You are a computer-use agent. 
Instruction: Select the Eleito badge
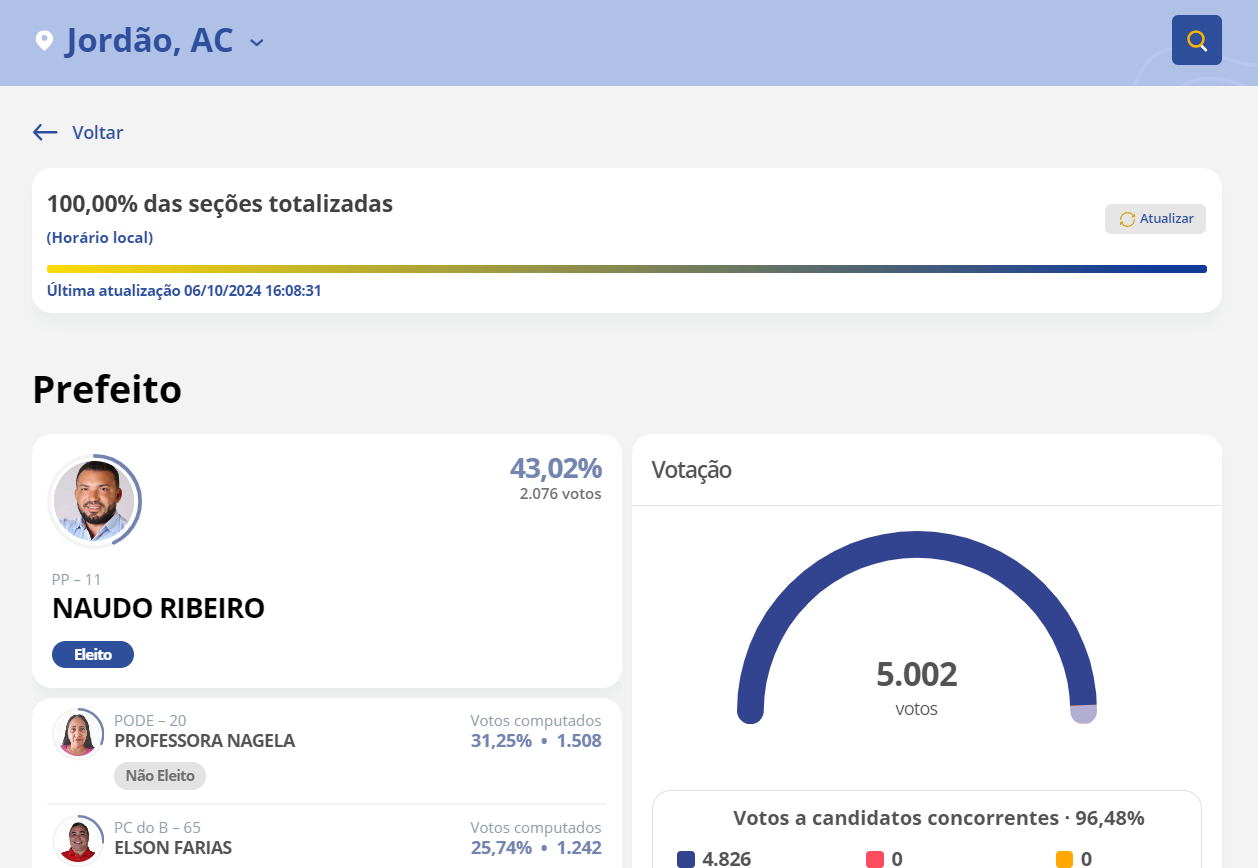click(93, 655)
